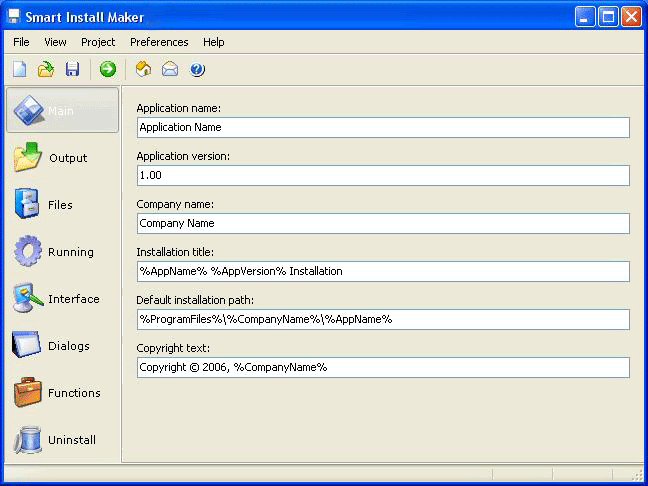Open the File menu

[21, 42]
